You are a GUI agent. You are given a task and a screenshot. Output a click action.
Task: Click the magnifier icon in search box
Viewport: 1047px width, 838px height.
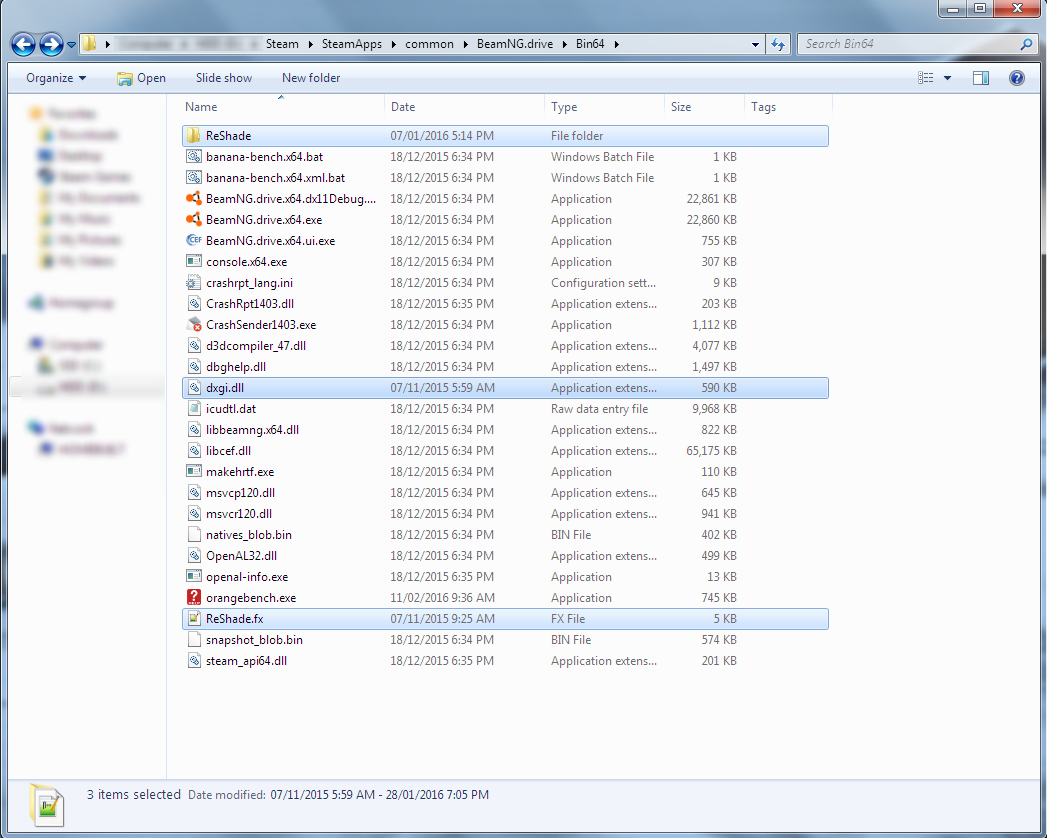(1026, 44)
